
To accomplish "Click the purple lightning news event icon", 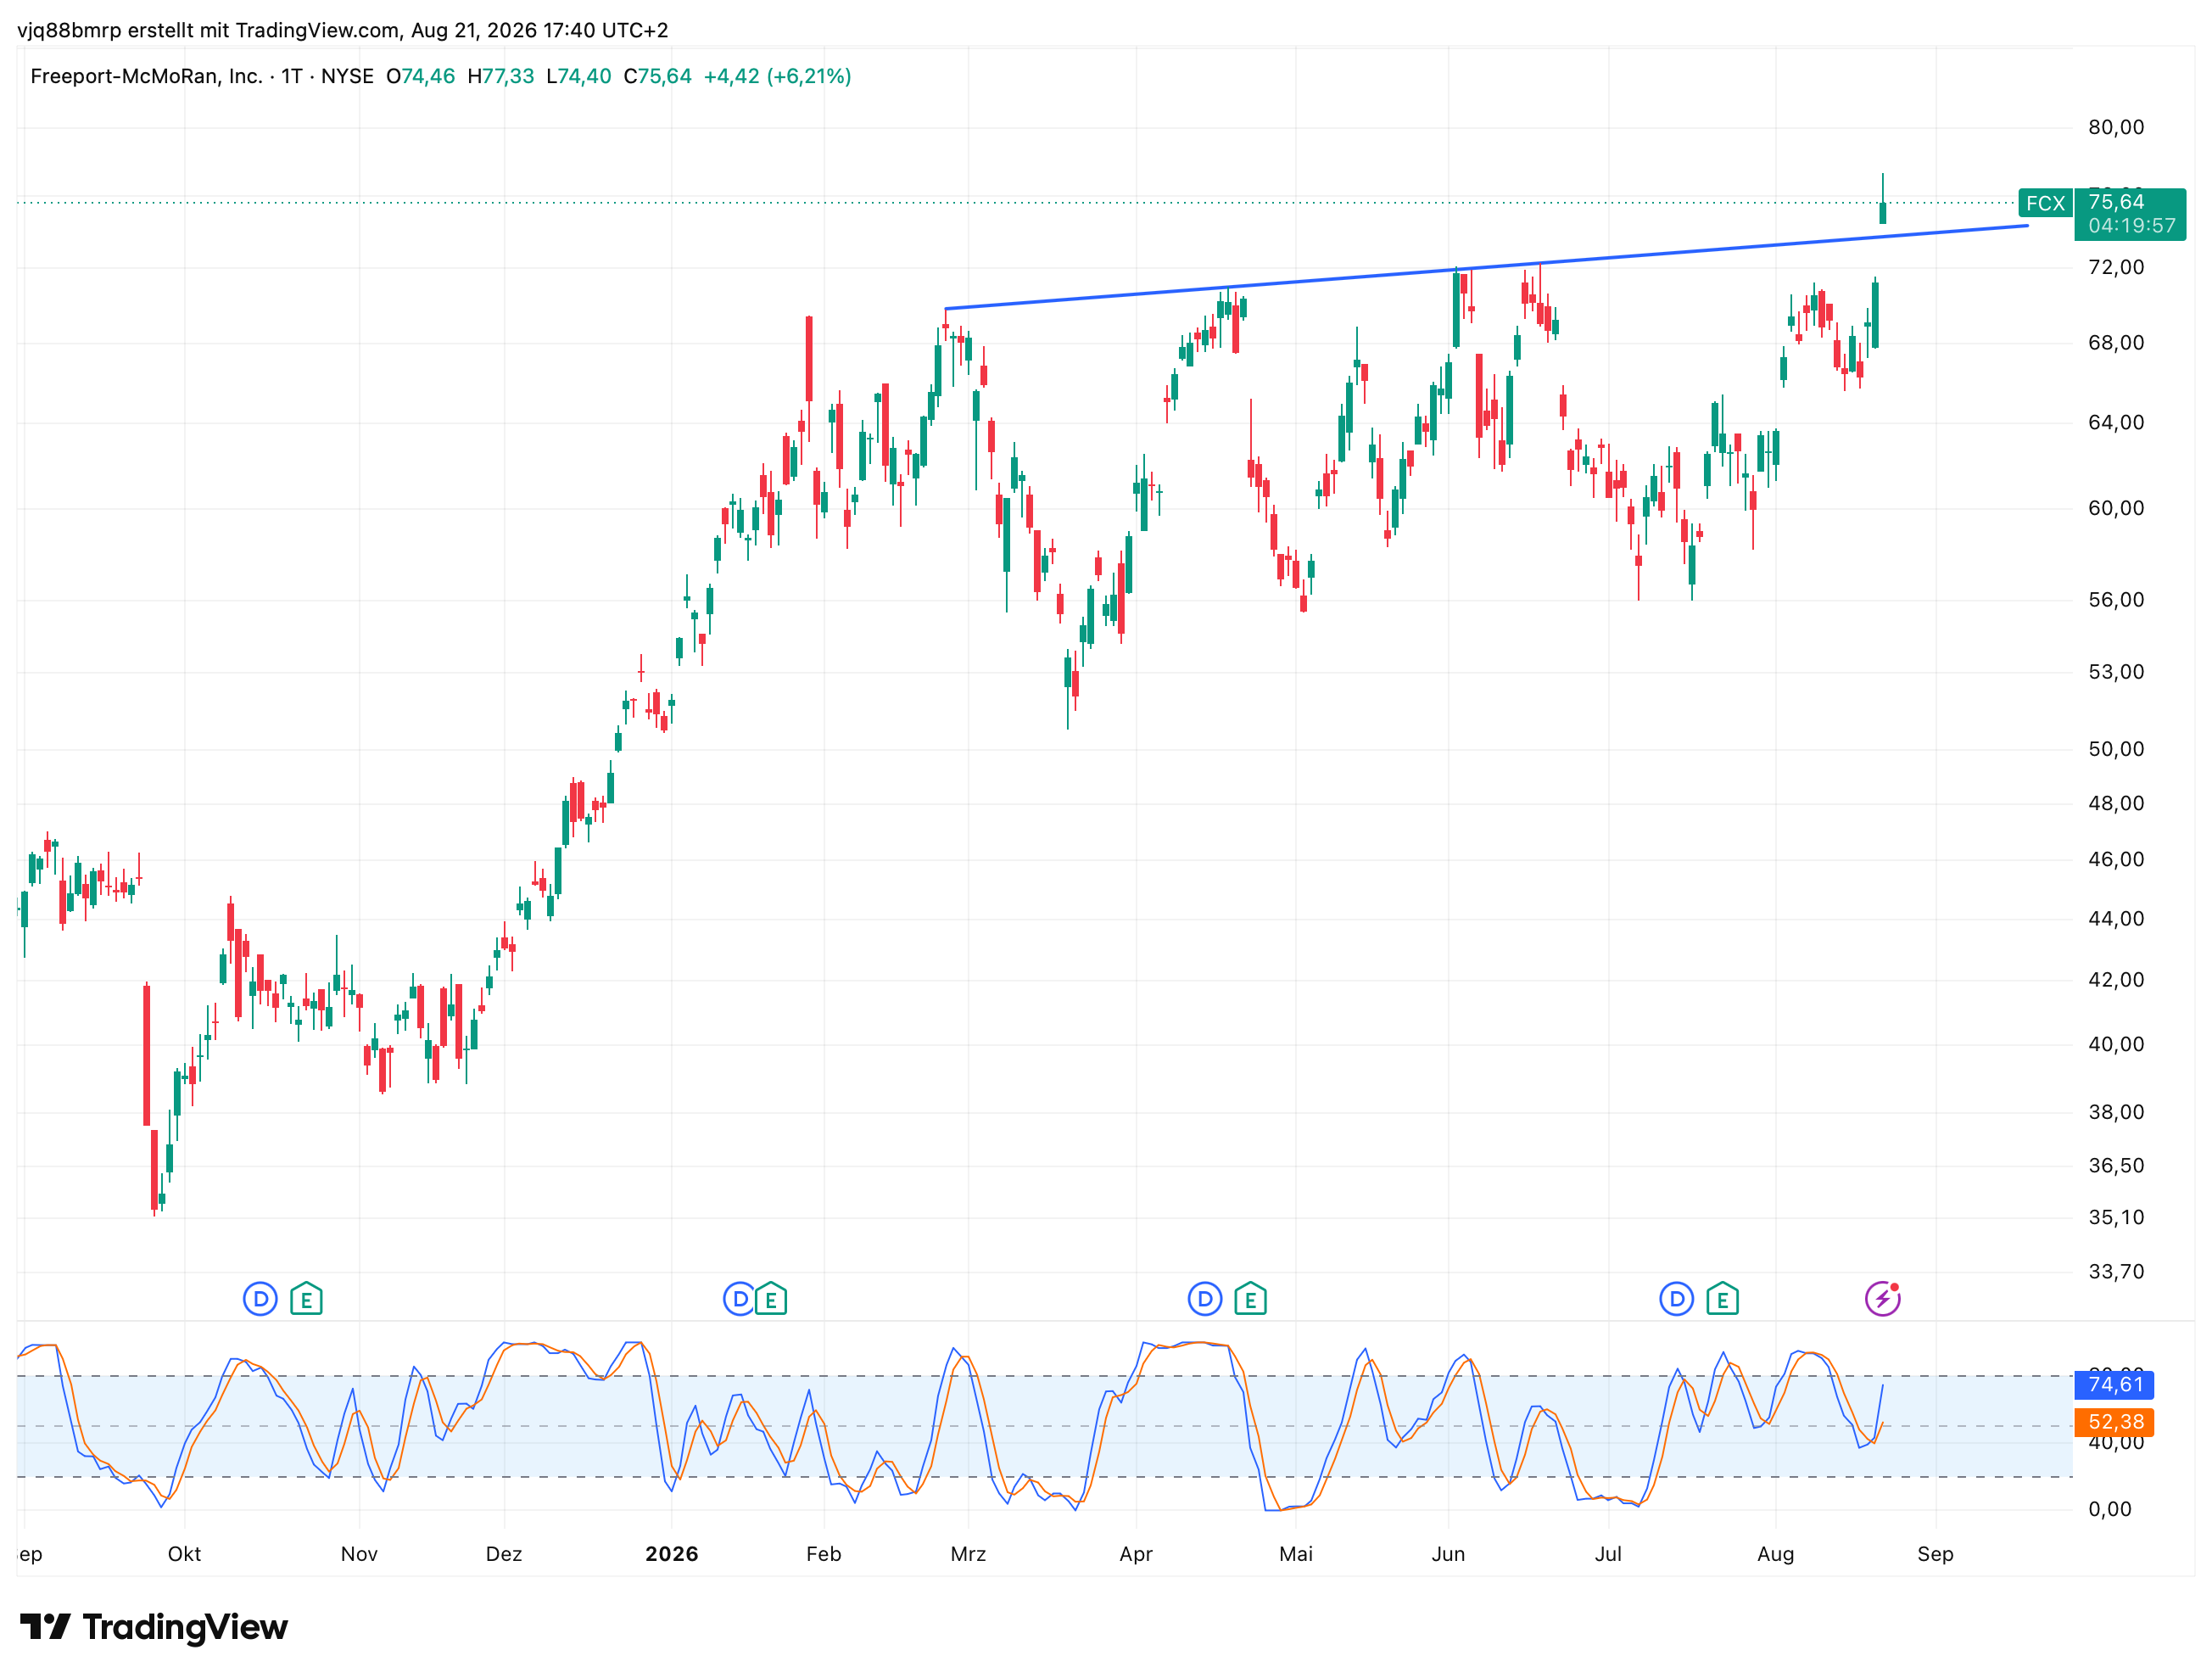I will 1883,1299.
